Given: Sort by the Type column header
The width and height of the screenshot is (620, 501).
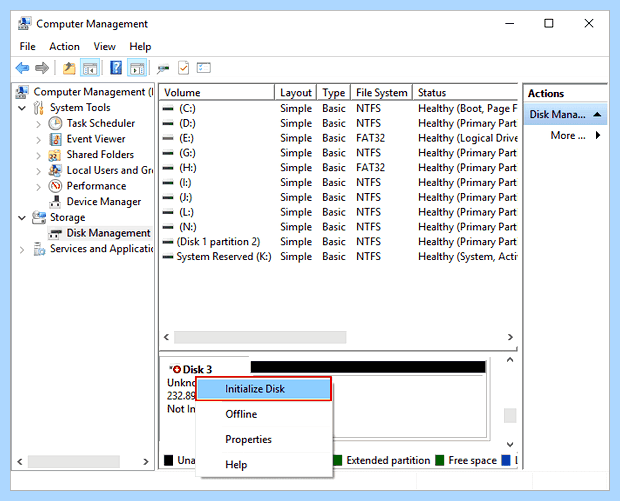Looking at the screenshot, I should point(334,93).
